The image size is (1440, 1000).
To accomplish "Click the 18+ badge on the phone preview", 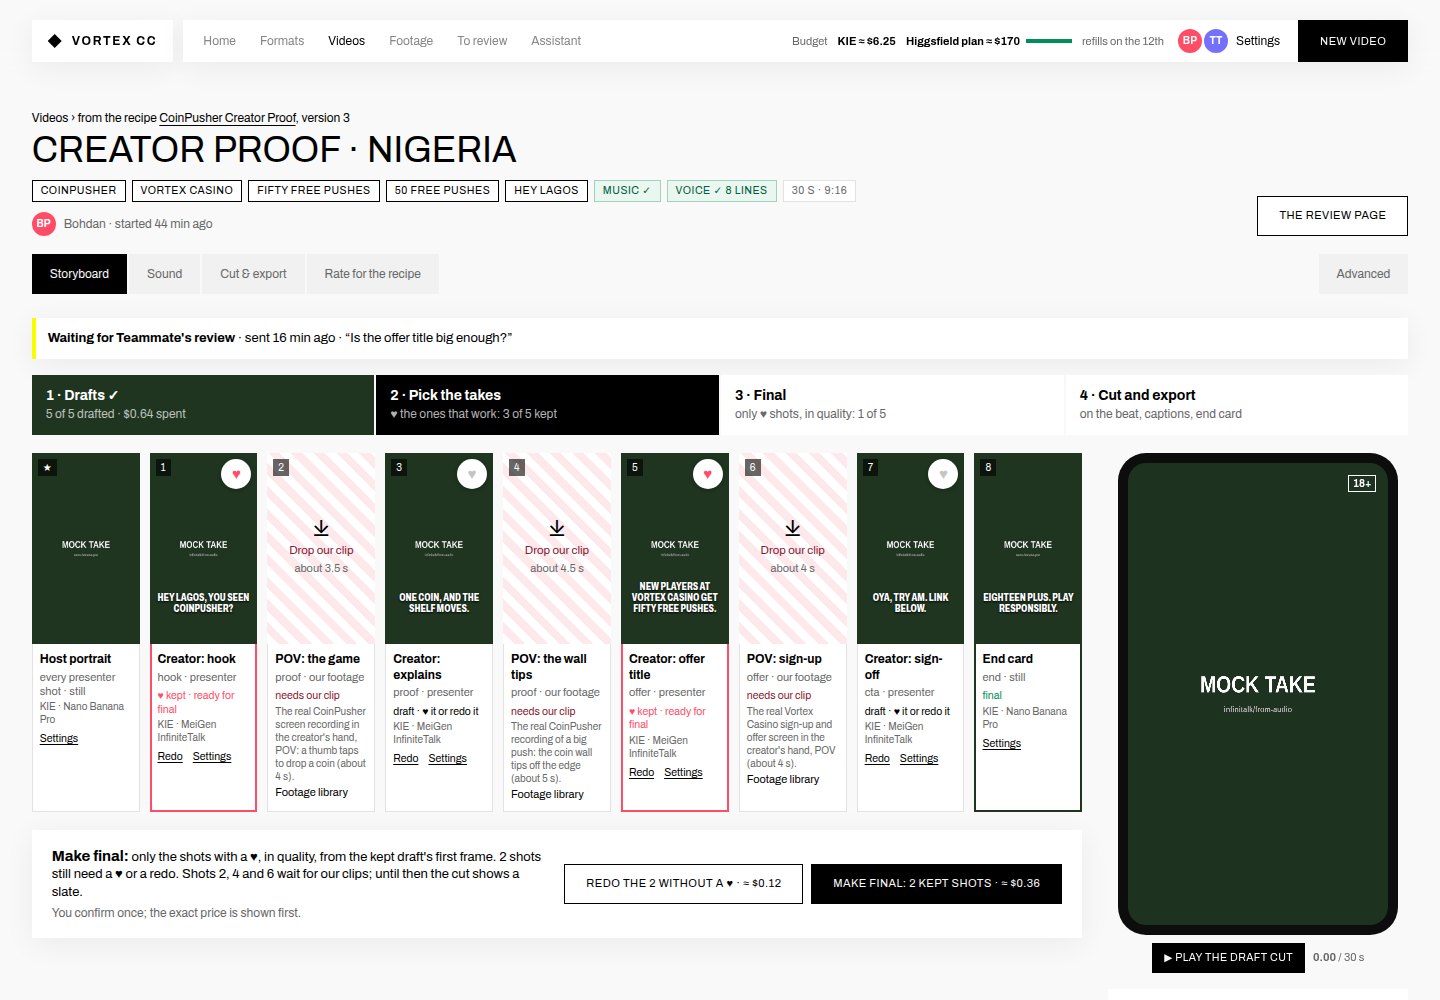I will (x=1362, y=483).
